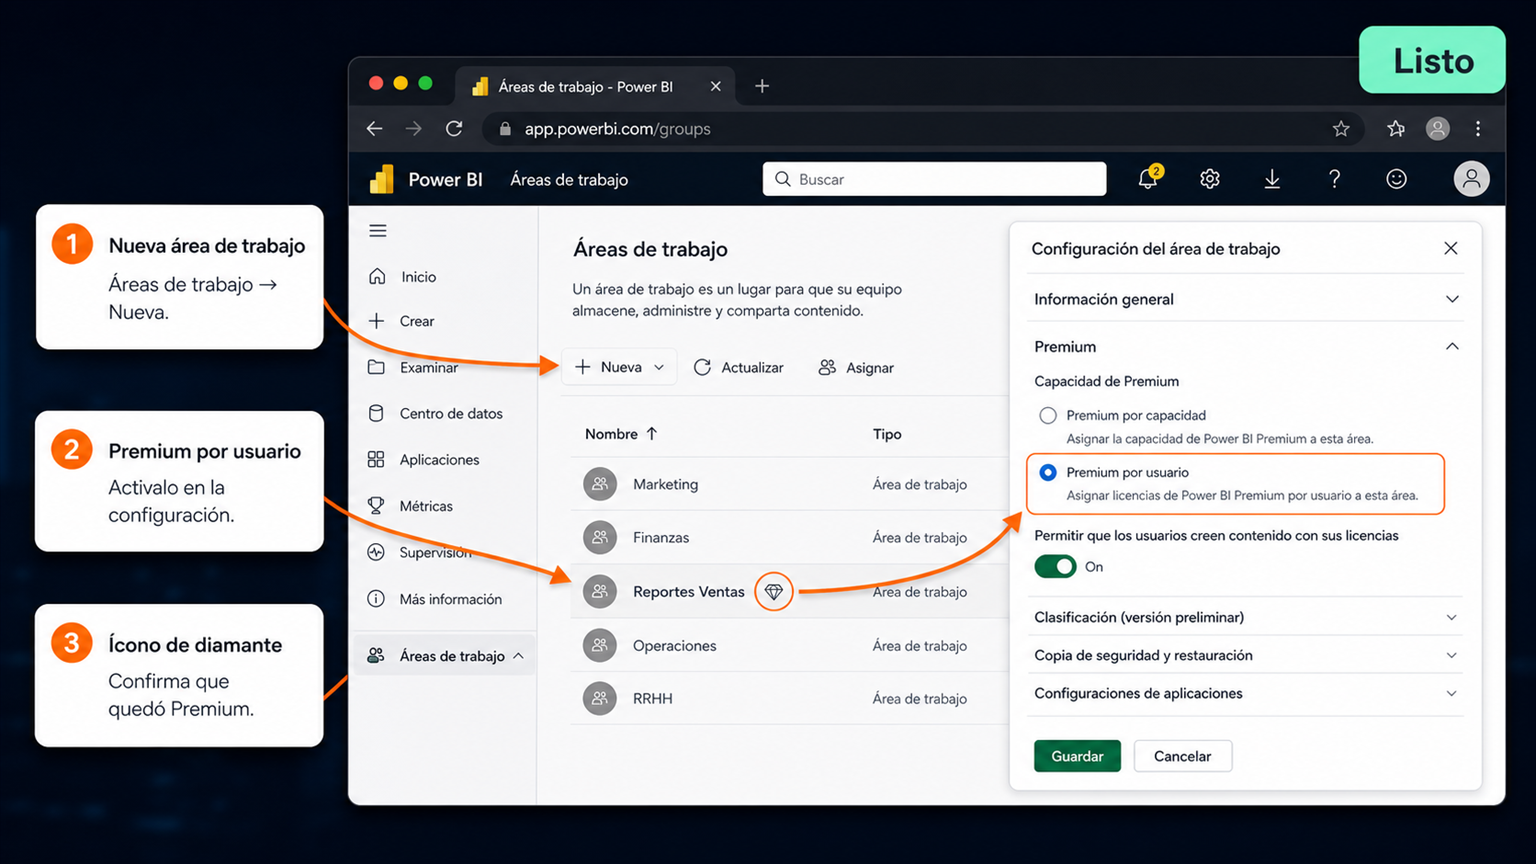Click the download icon in the Power BI header
This screenshot has width=1536, height=864.
1272,179
